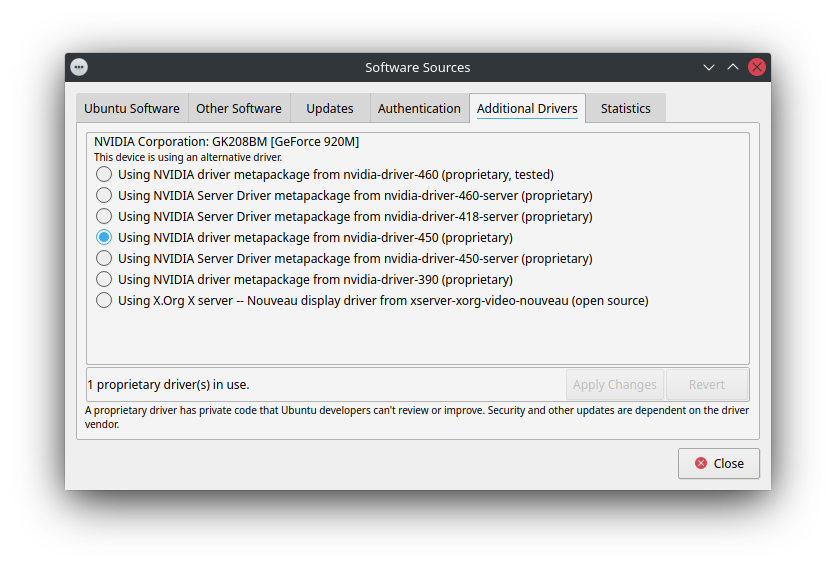Screen dimensions: 836x567
Task: Select the Additional Drivers tab
Action: (x=527, y=108)
